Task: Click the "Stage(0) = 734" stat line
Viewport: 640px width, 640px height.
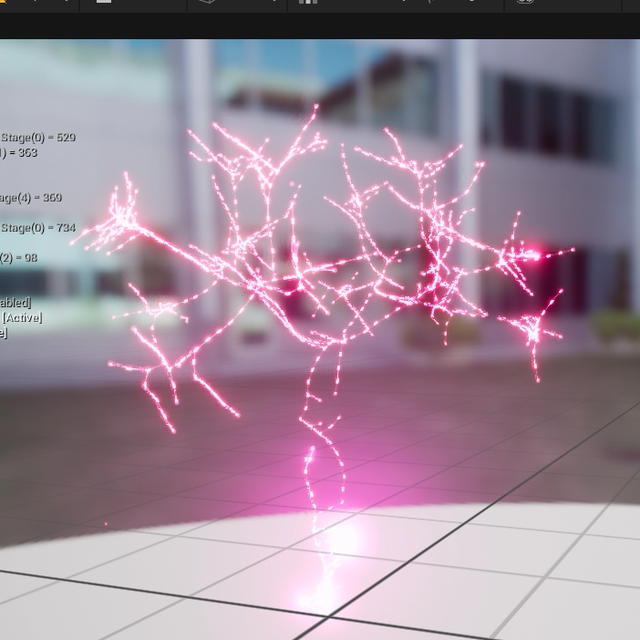Action: click(x=38, y=228)
